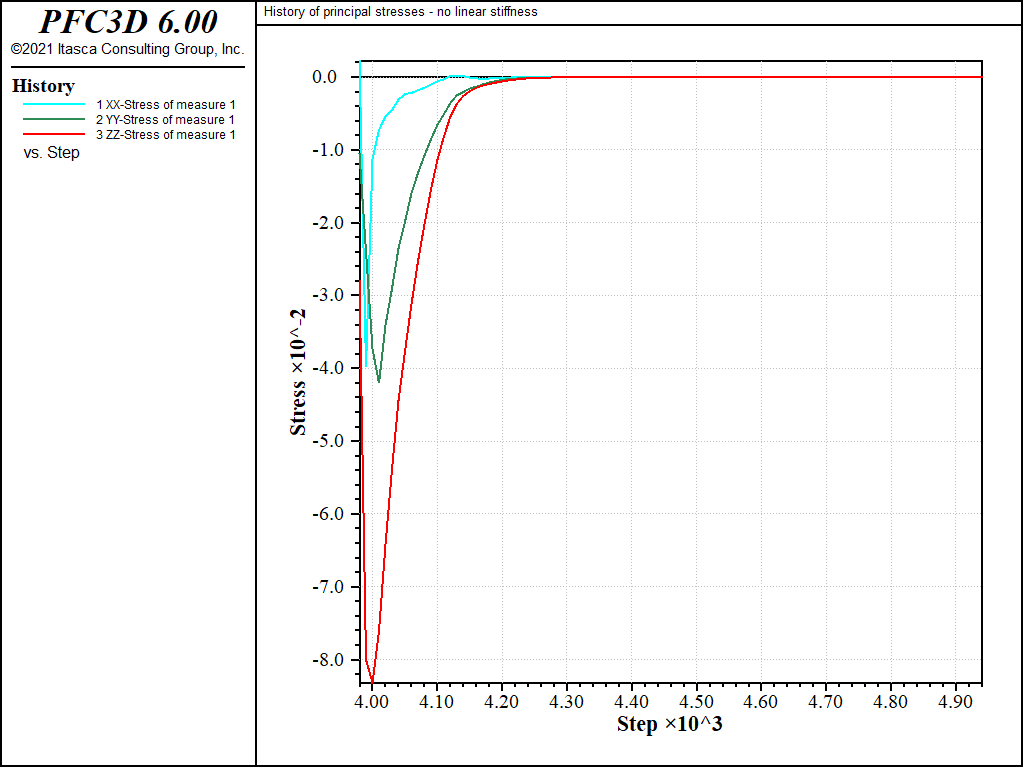Screen dimensions: 1024x768
Task: Click the 'vs. Step' legend text
Action: pyautogui.click(x=51, y=153)
